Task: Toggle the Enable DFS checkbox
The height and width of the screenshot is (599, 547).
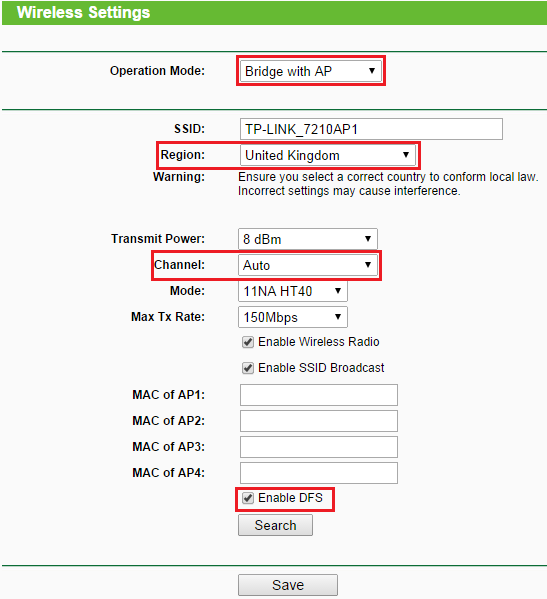Action: click(x=248, y=498)
